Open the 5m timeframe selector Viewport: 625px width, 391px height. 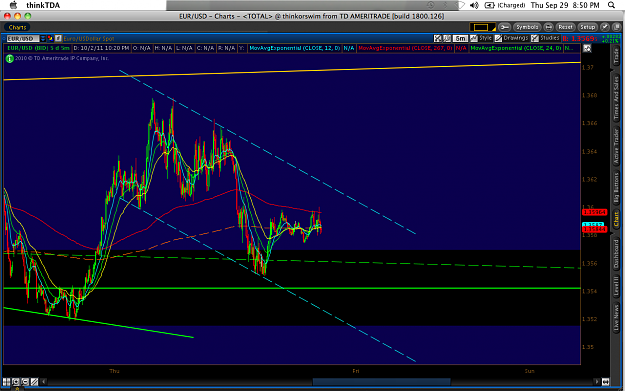pyautogui.click(x=460, y=38)
